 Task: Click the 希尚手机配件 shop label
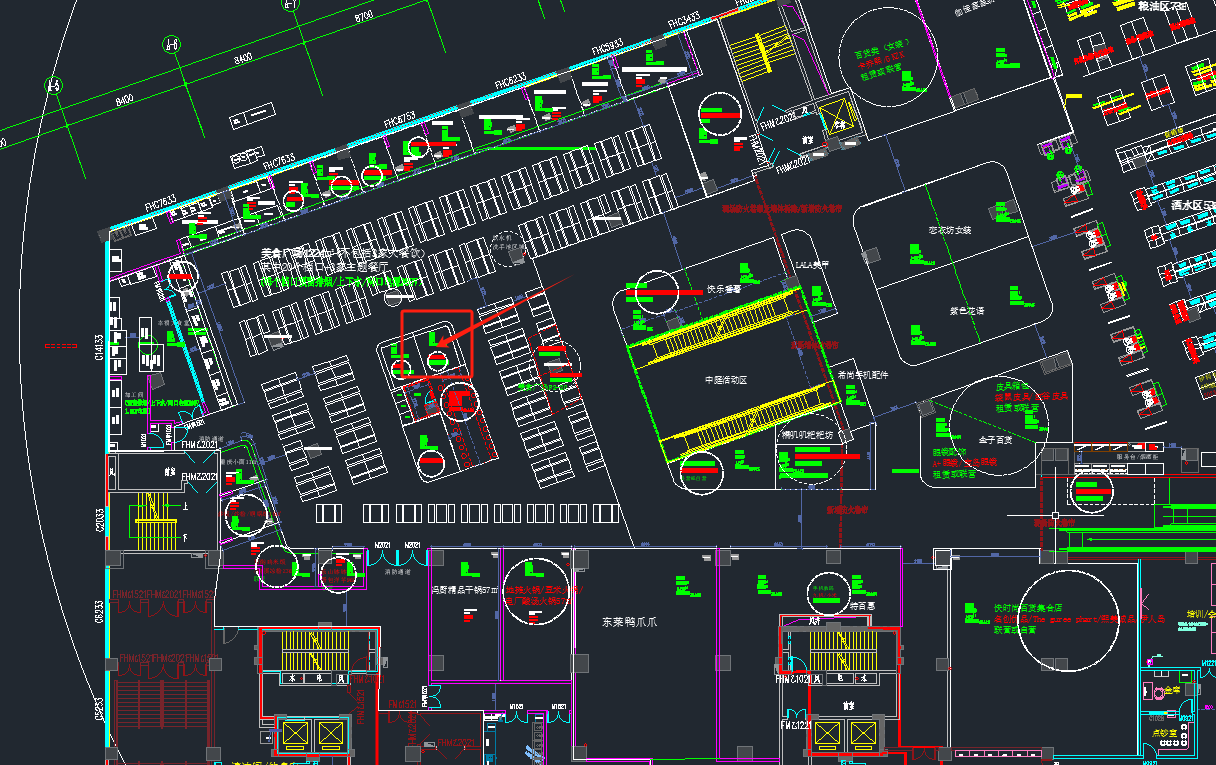pos(862,376)
